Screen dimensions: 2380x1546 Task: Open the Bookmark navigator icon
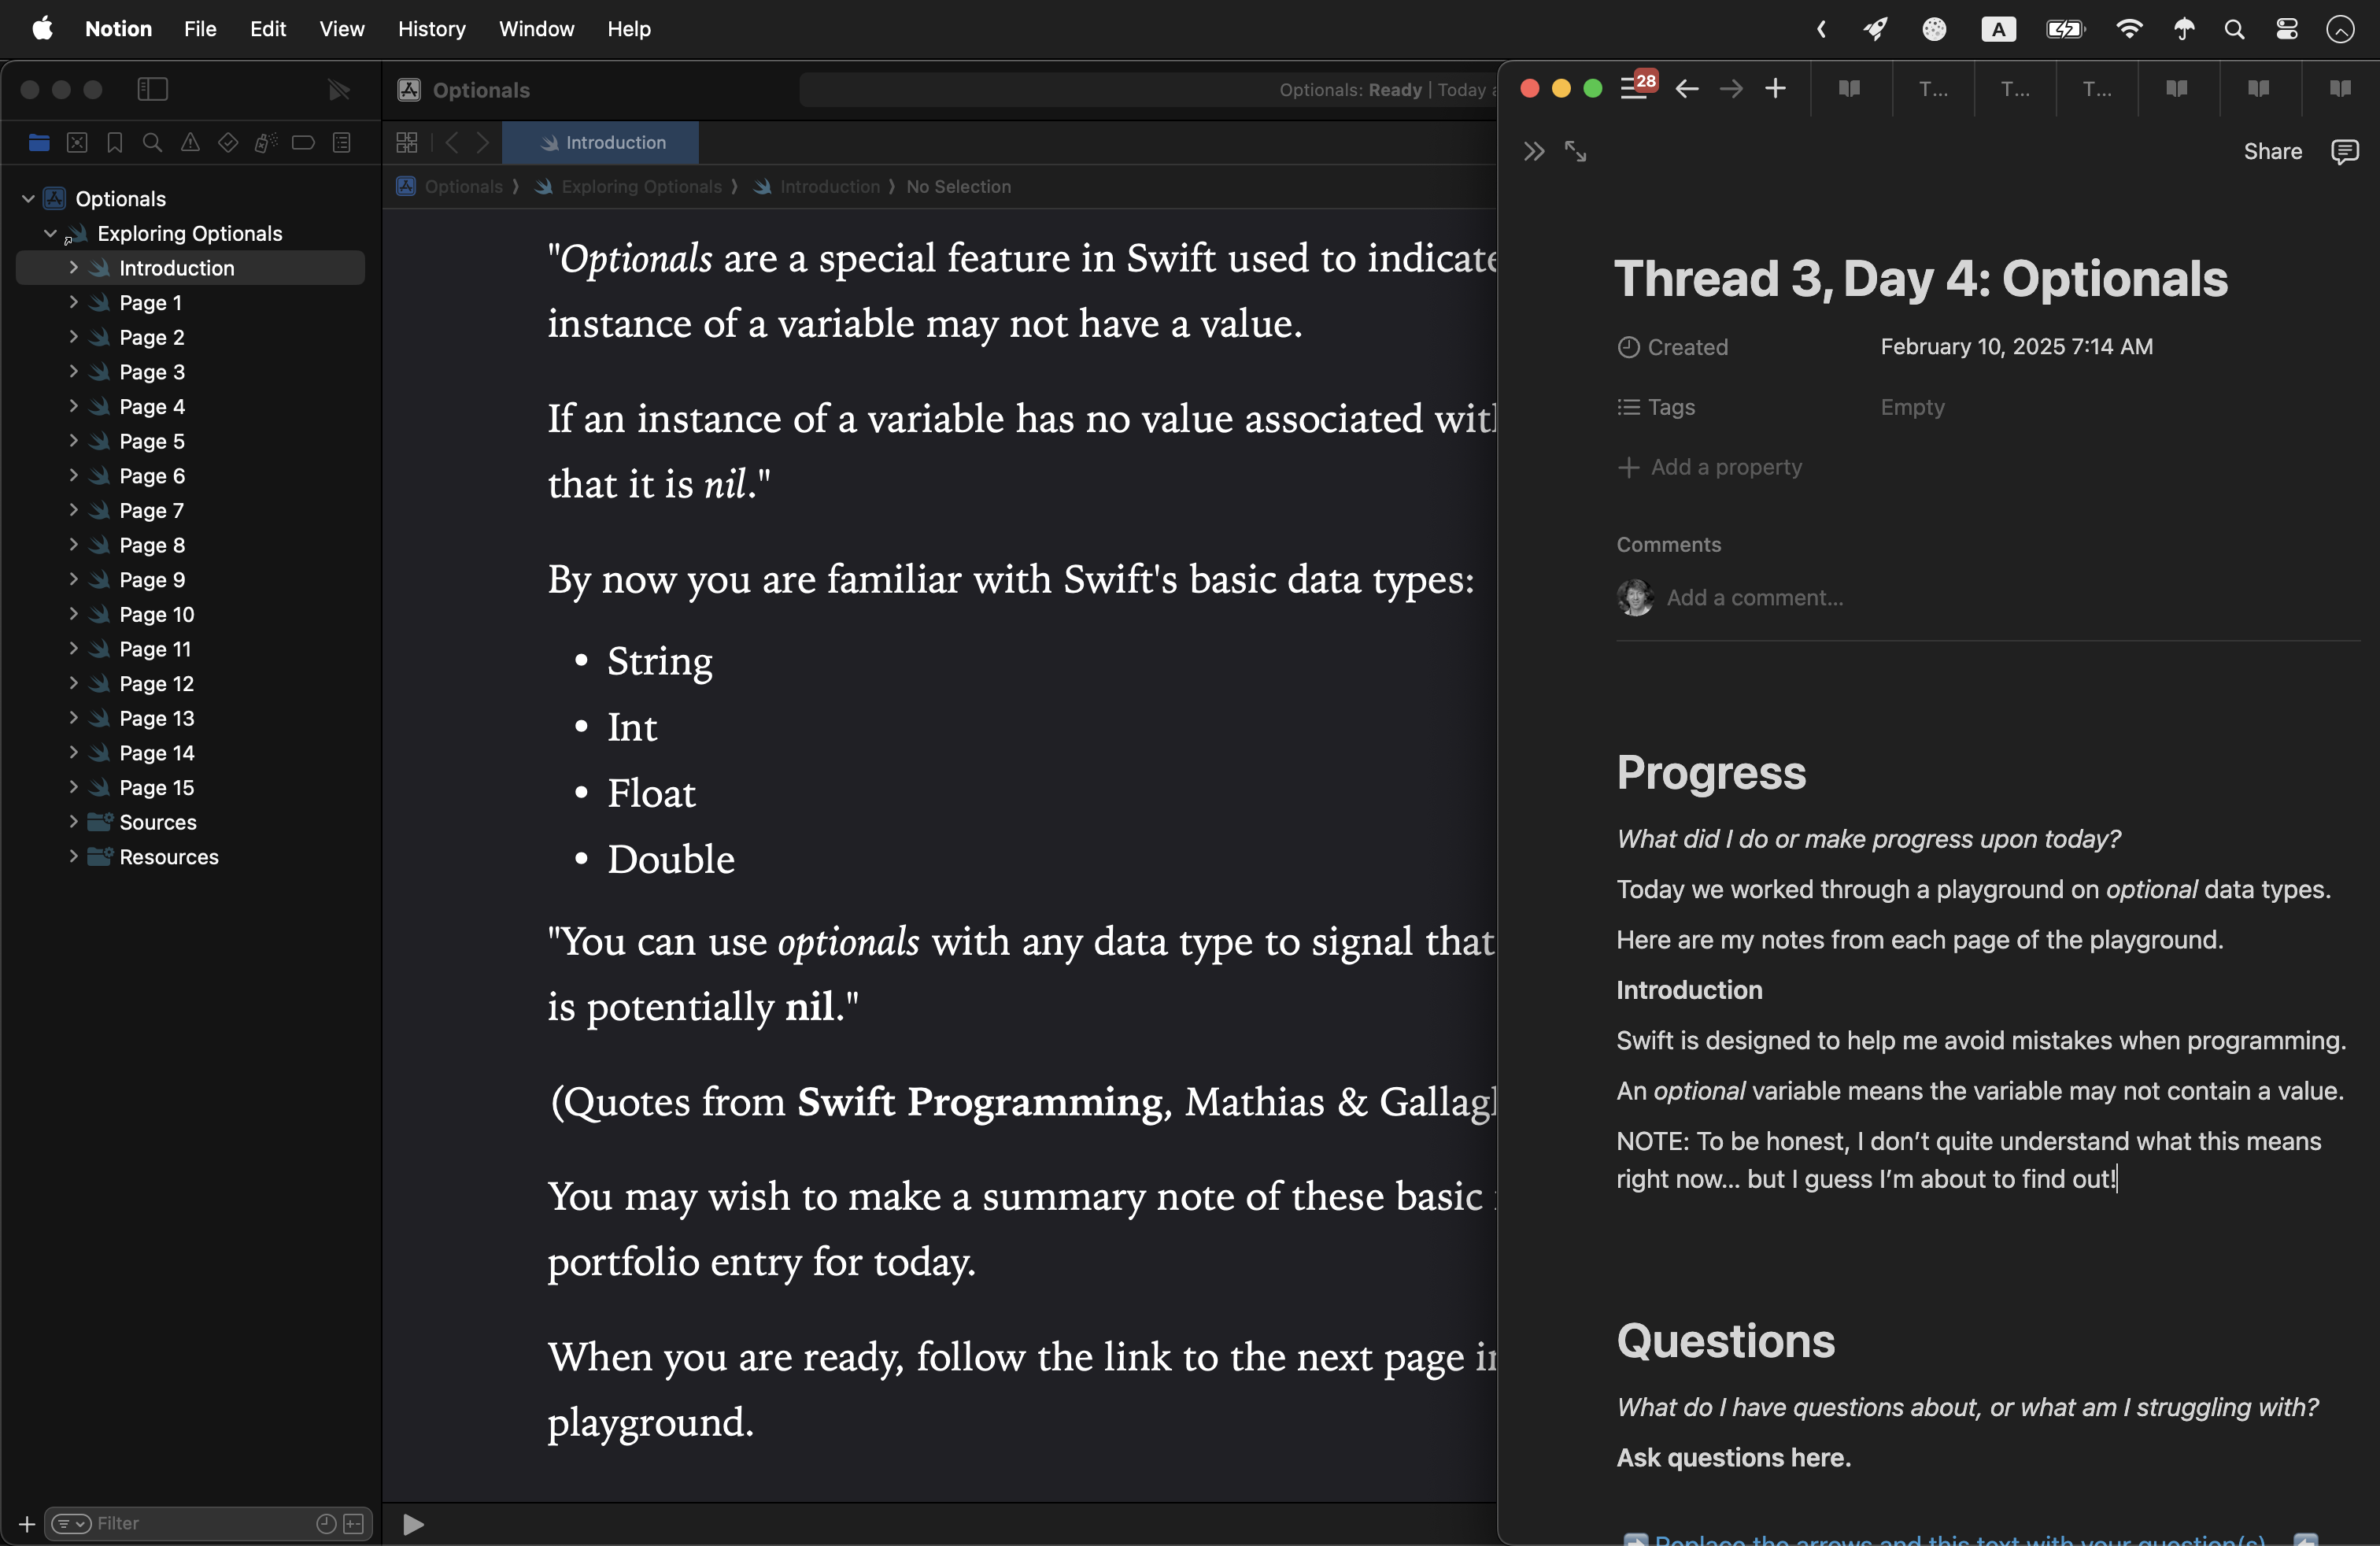pyautogui.click(x=115, y=143)
